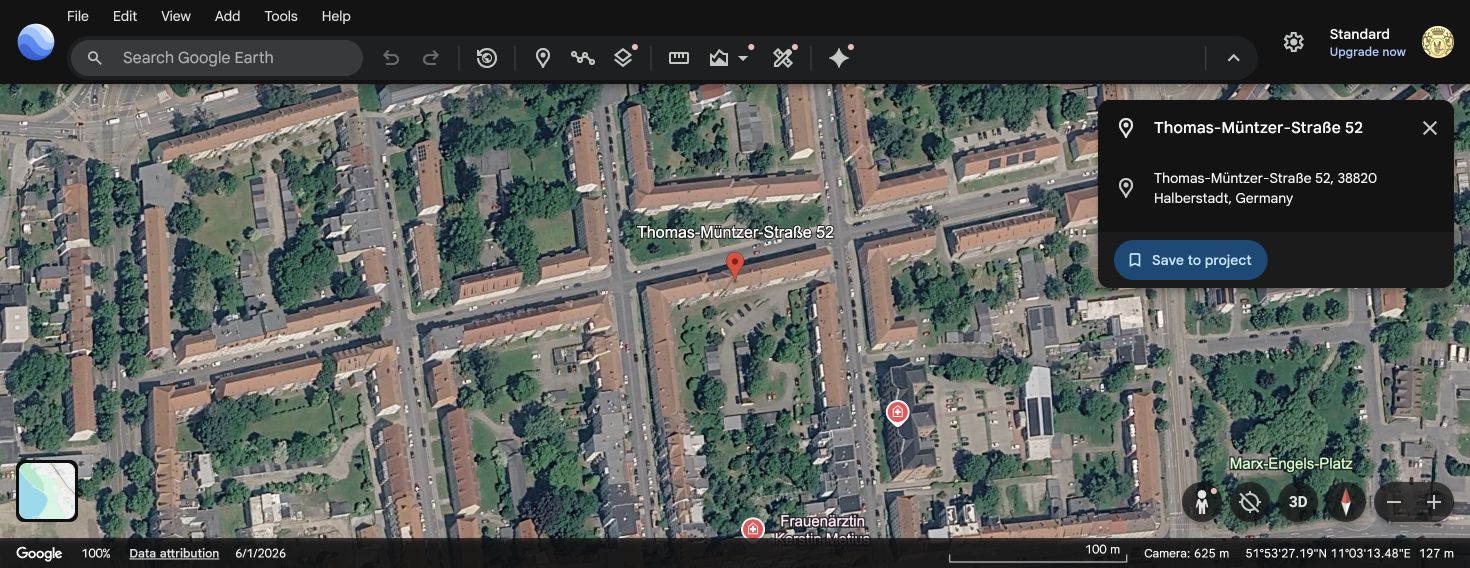Expand the dropdown arrow beside mountain icon
Image resolution: width=1470 pixels, height=568 pixels.
click(743, 58)
